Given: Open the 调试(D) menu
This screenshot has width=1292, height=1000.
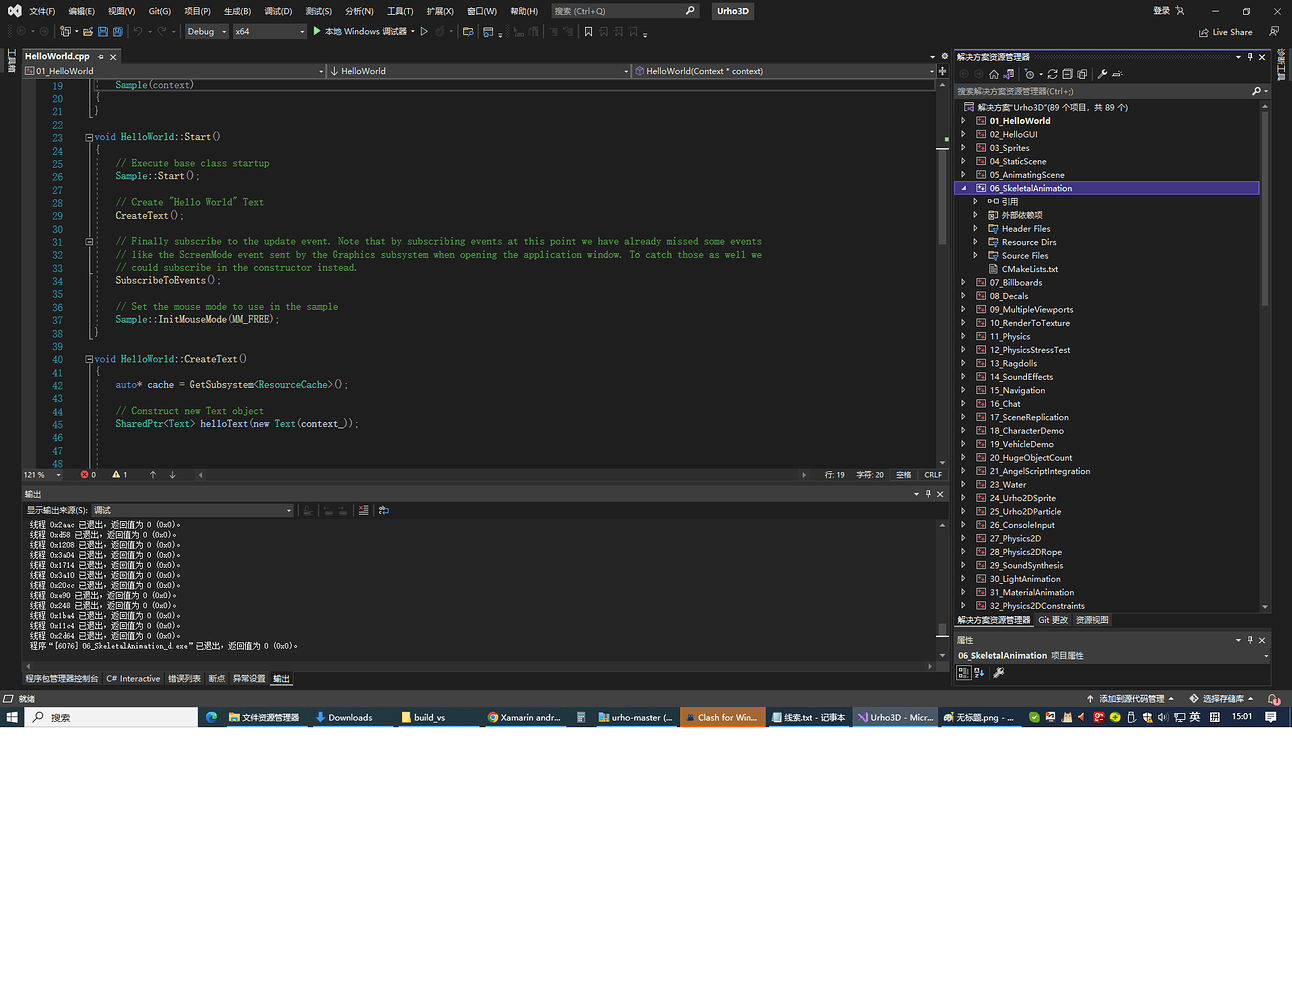Looking at the screenshot, I should tap(278, 11).
